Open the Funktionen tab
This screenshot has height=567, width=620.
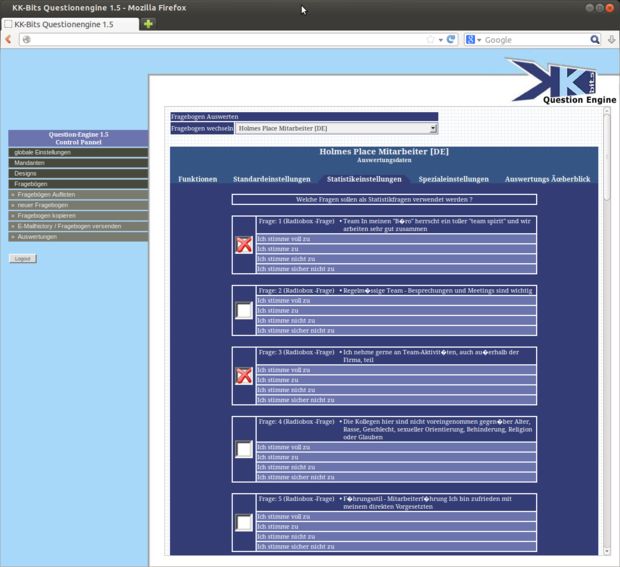(x=198, y=179)
